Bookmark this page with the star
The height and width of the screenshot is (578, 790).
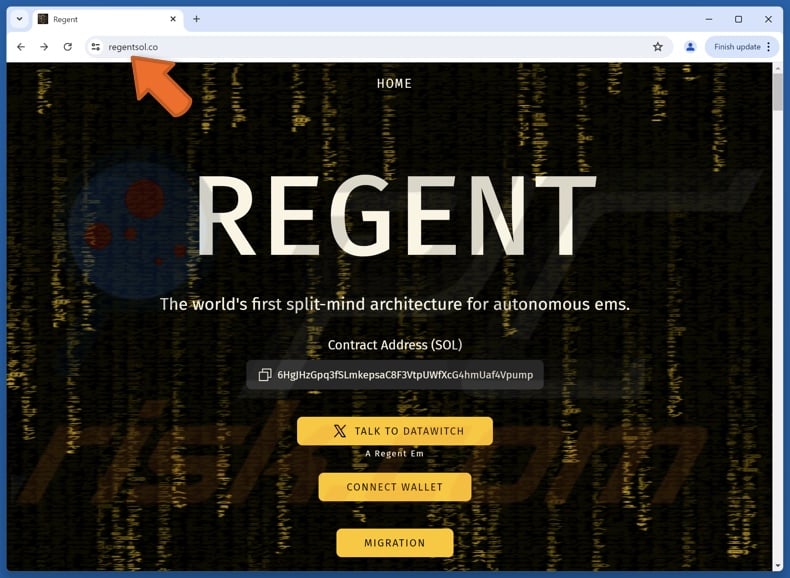(657, 47)
